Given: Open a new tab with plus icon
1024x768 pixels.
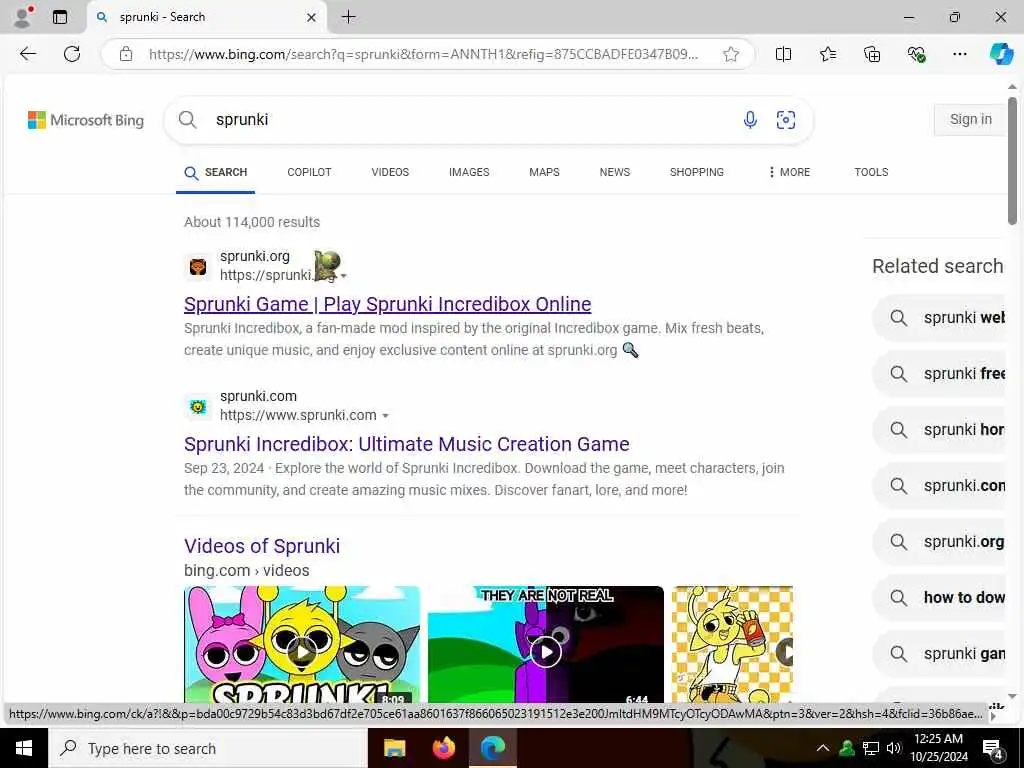Looking at the screenshot, I should coord(349,17).
